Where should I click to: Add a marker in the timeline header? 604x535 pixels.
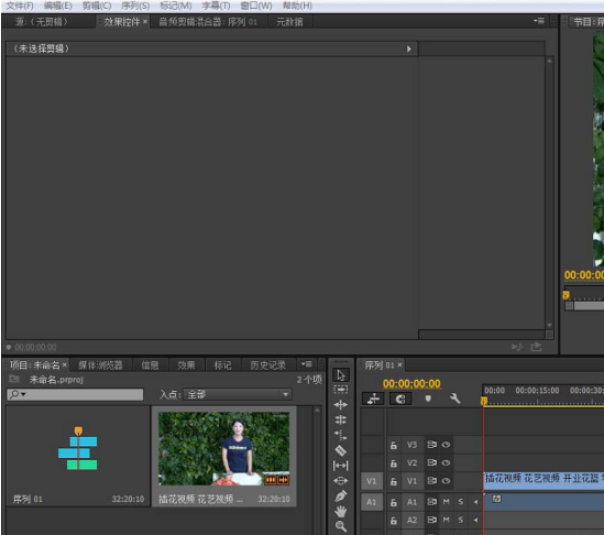(x=428, y=398)
